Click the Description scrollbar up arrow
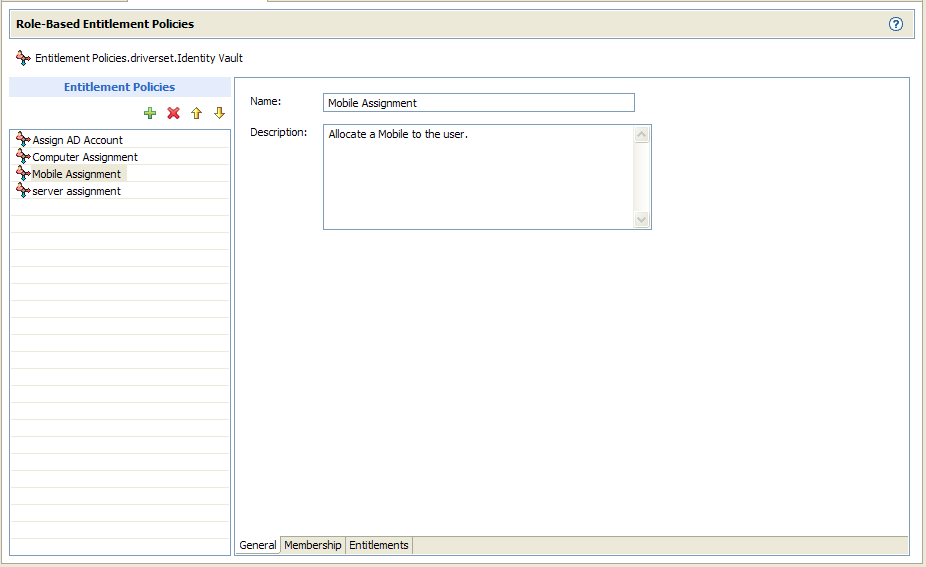Screen dimensions: 926x567 (641, 135)
